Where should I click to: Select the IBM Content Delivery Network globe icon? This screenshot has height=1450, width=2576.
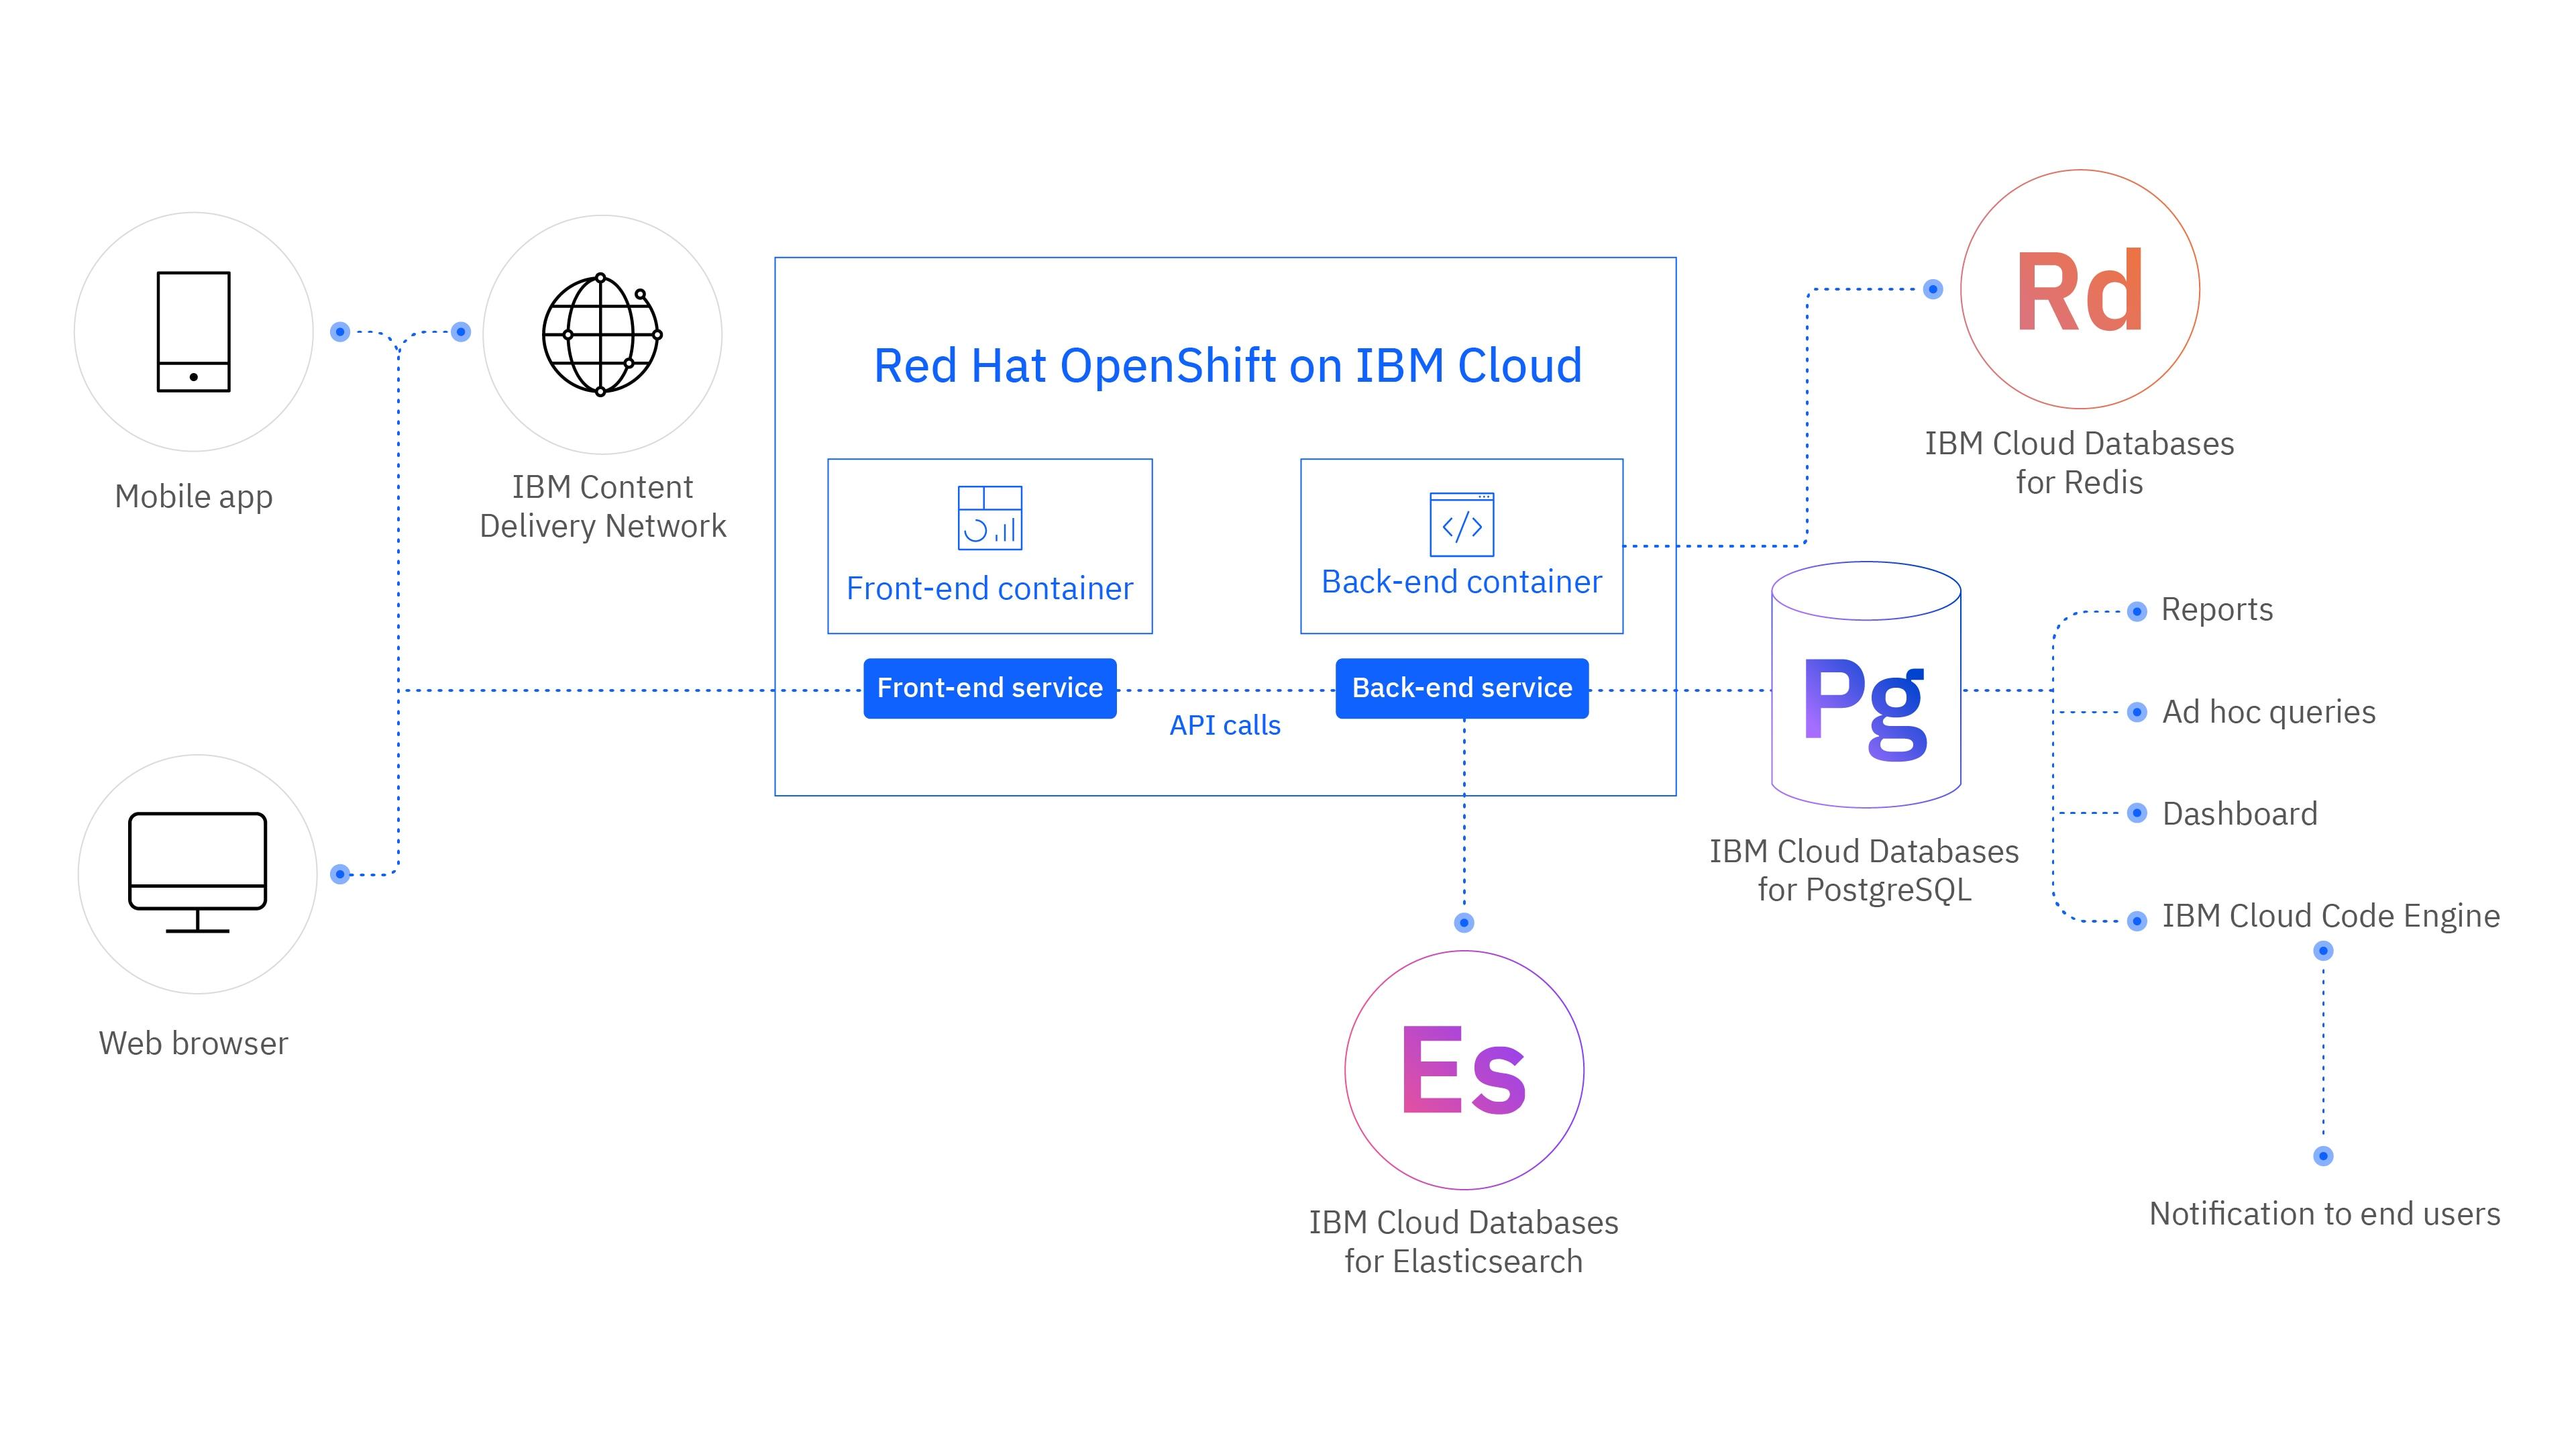(602, 334)
